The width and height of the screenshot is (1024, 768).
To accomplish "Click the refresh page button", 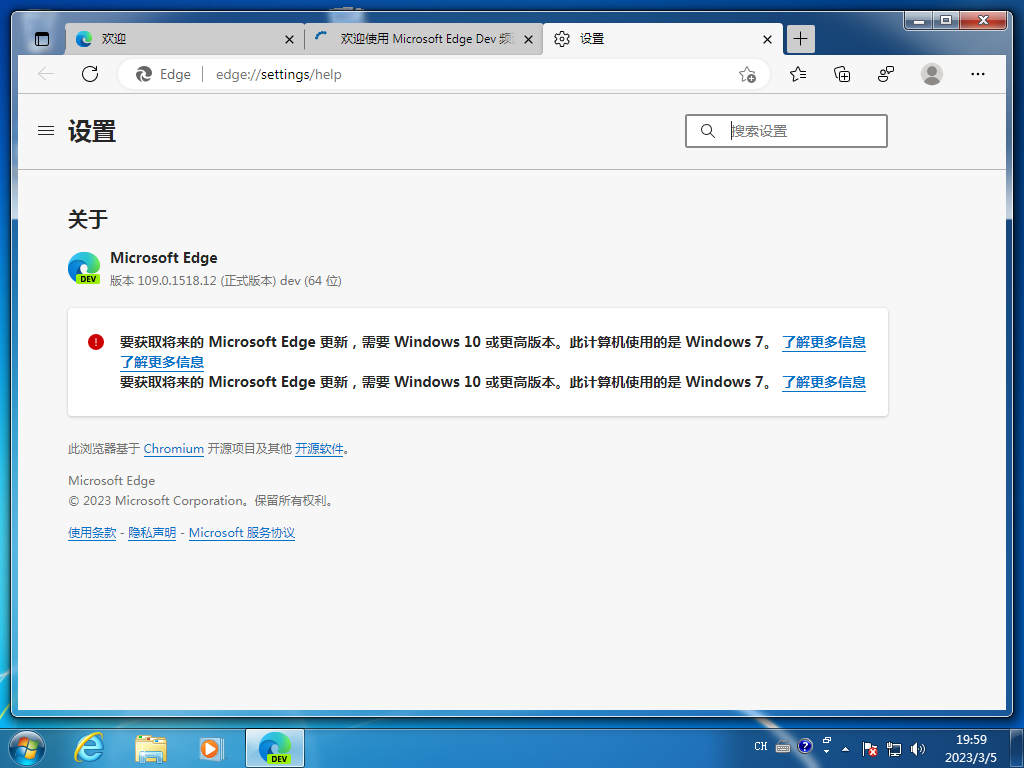I will tap(90, 74).
